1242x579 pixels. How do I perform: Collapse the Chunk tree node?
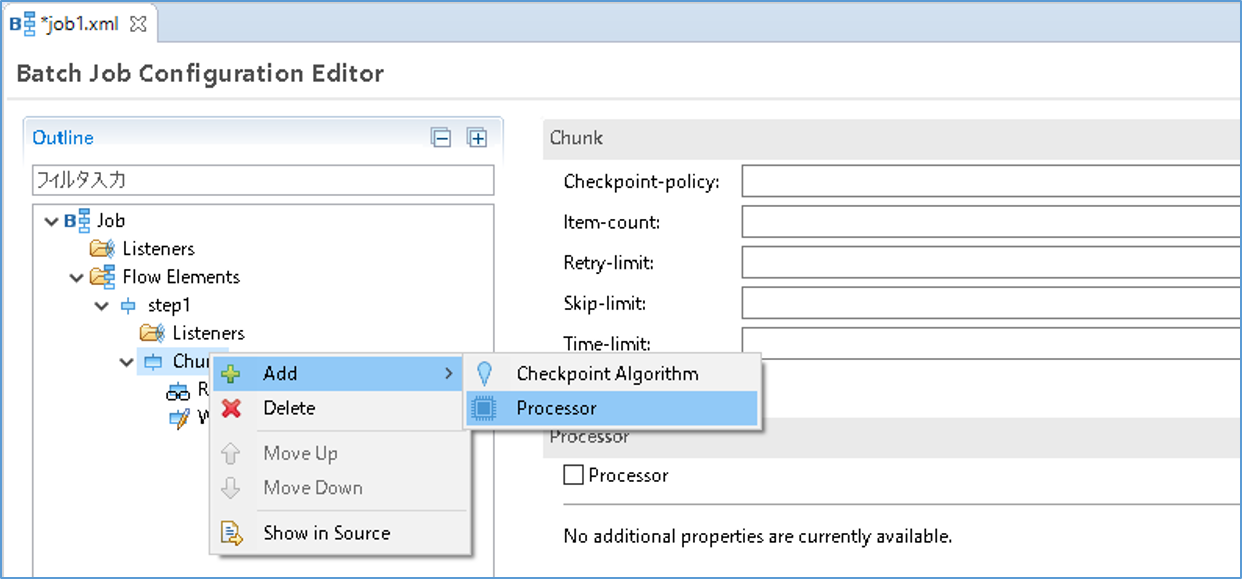point(126,361)
